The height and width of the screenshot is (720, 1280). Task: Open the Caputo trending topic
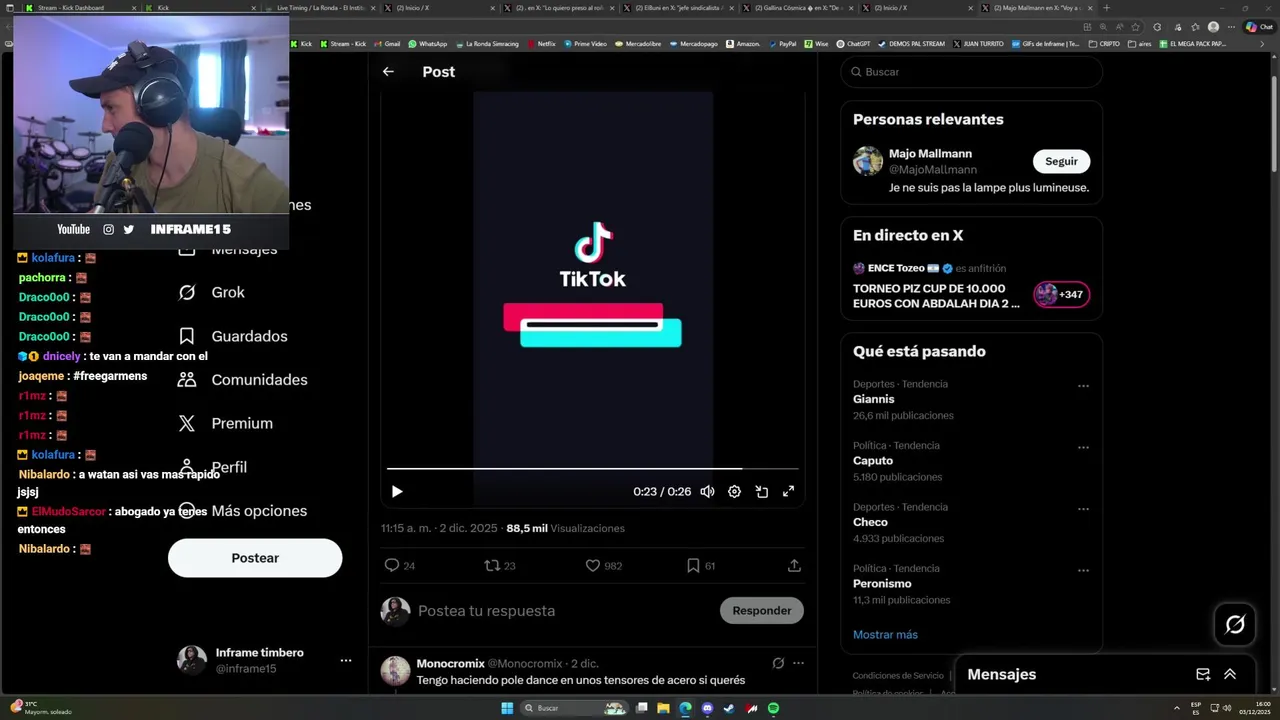(x=873, y=461)
